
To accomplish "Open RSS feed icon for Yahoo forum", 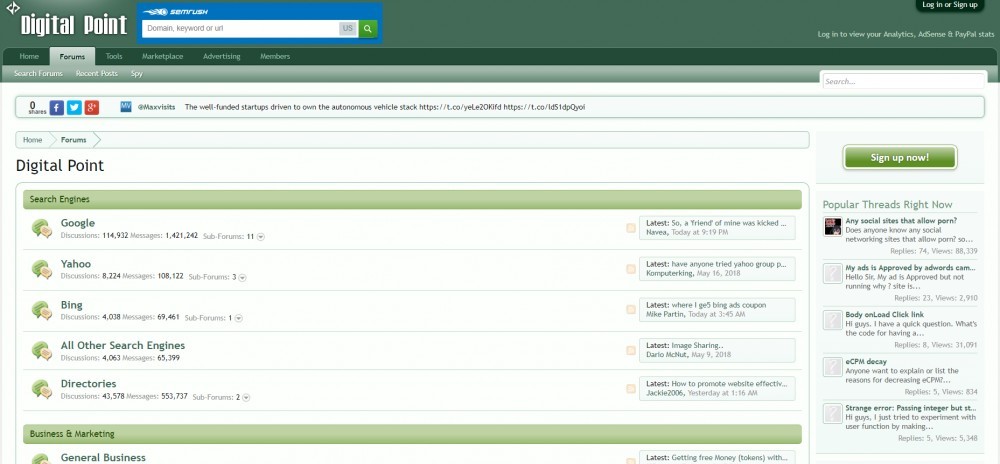I will [631, 269].
